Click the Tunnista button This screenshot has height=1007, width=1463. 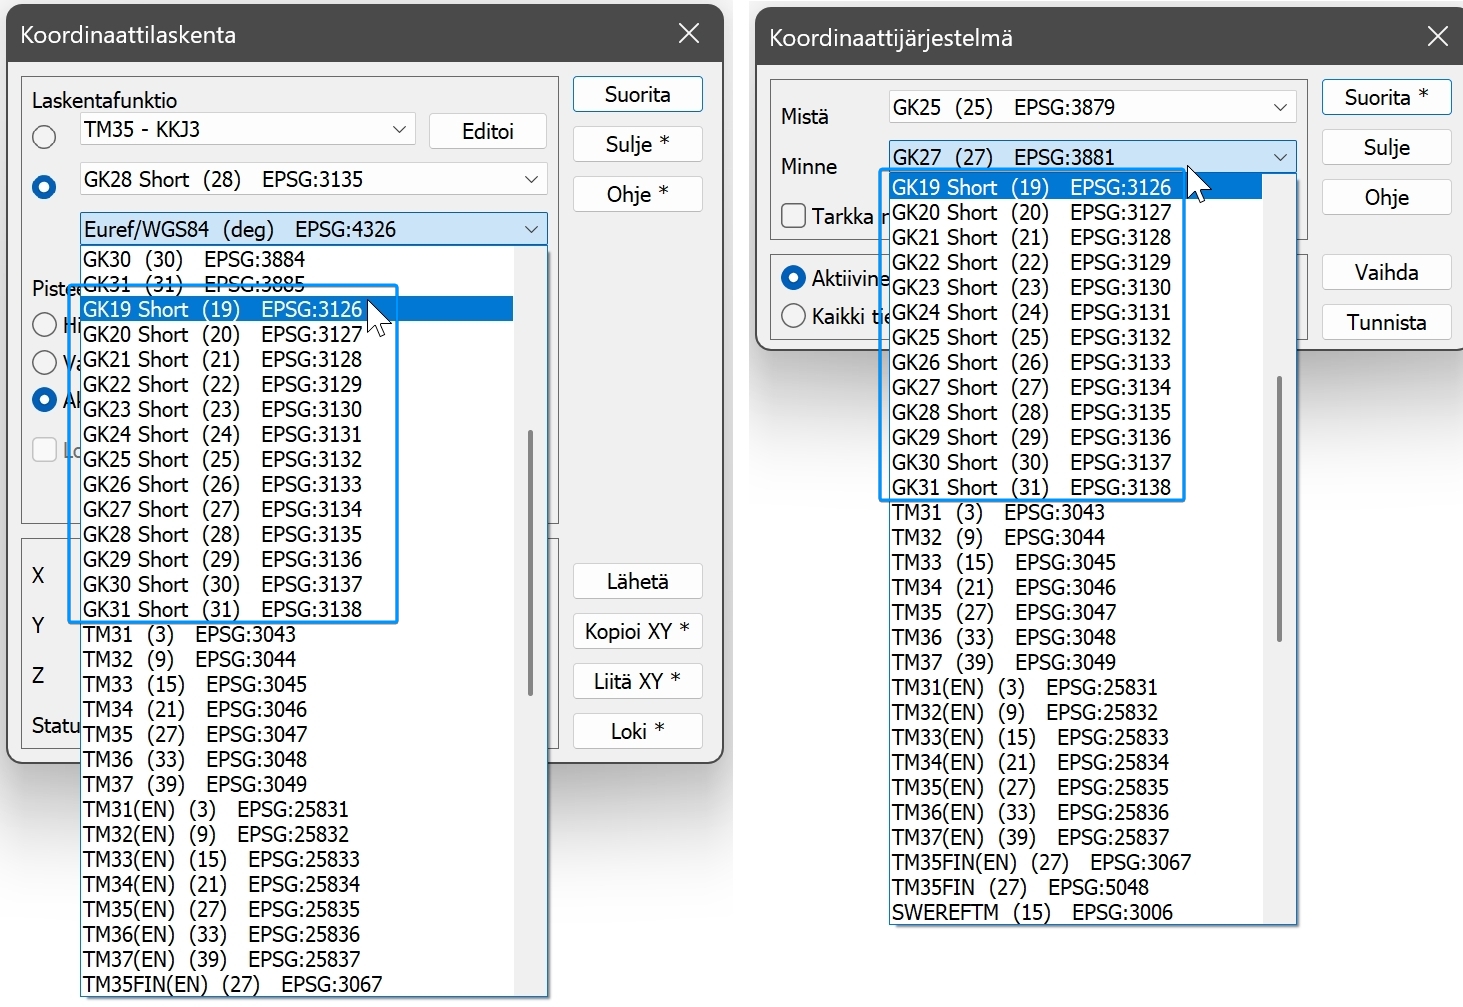pyautogui.click(x=1386, y=322)
